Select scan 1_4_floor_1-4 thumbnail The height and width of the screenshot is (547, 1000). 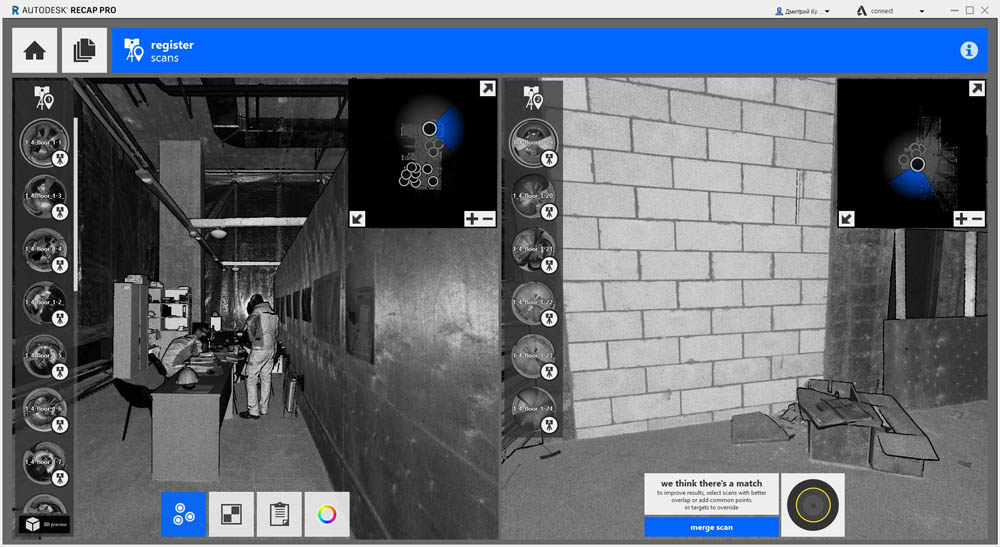tap(43, 249)
